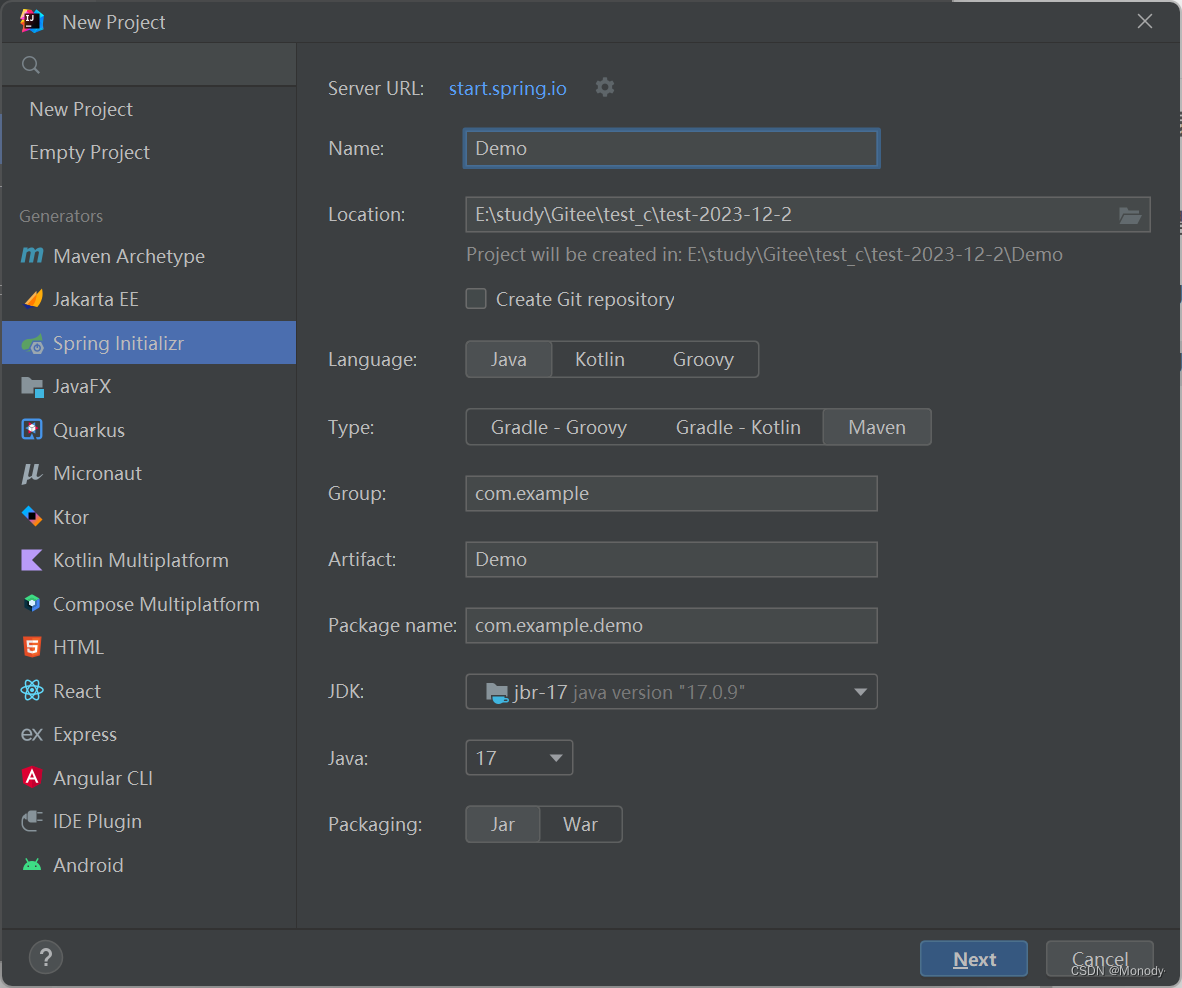Open server URL settings gear
1182x988 pixels.
pos(605,87)
